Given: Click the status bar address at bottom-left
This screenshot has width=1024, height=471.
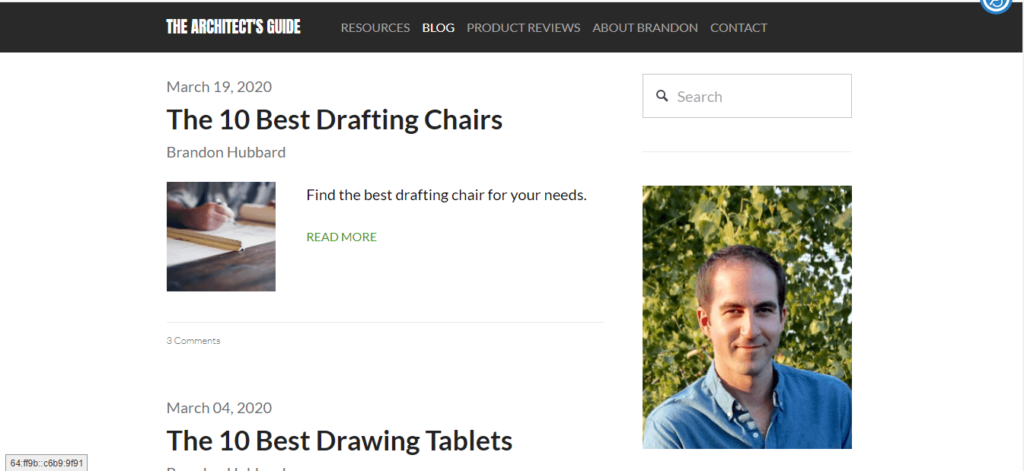Looking at the screenshot, I should [x=47, y=463].
